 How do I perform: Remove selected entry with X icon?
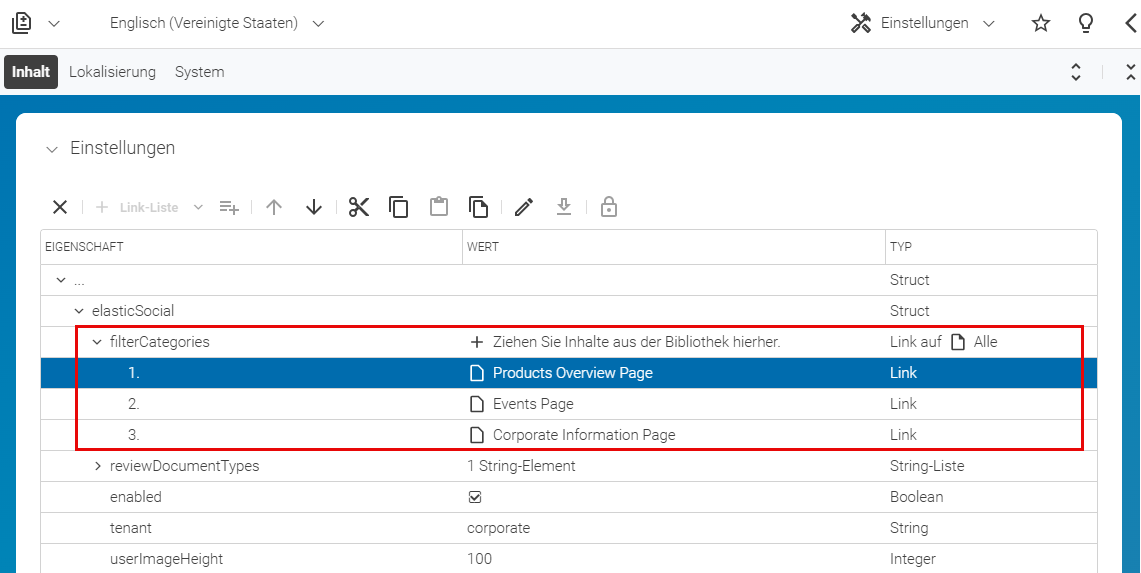point(60,208)
